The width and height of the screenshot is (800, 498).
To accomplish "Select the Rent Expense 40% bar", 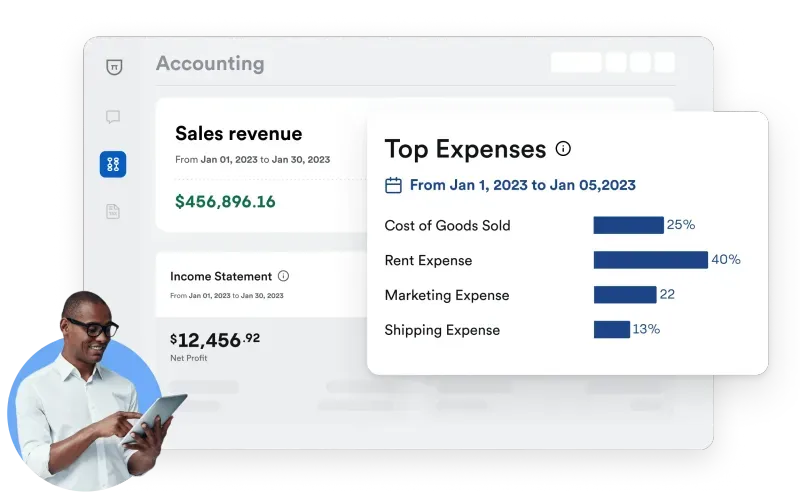I will click(650, 260).
